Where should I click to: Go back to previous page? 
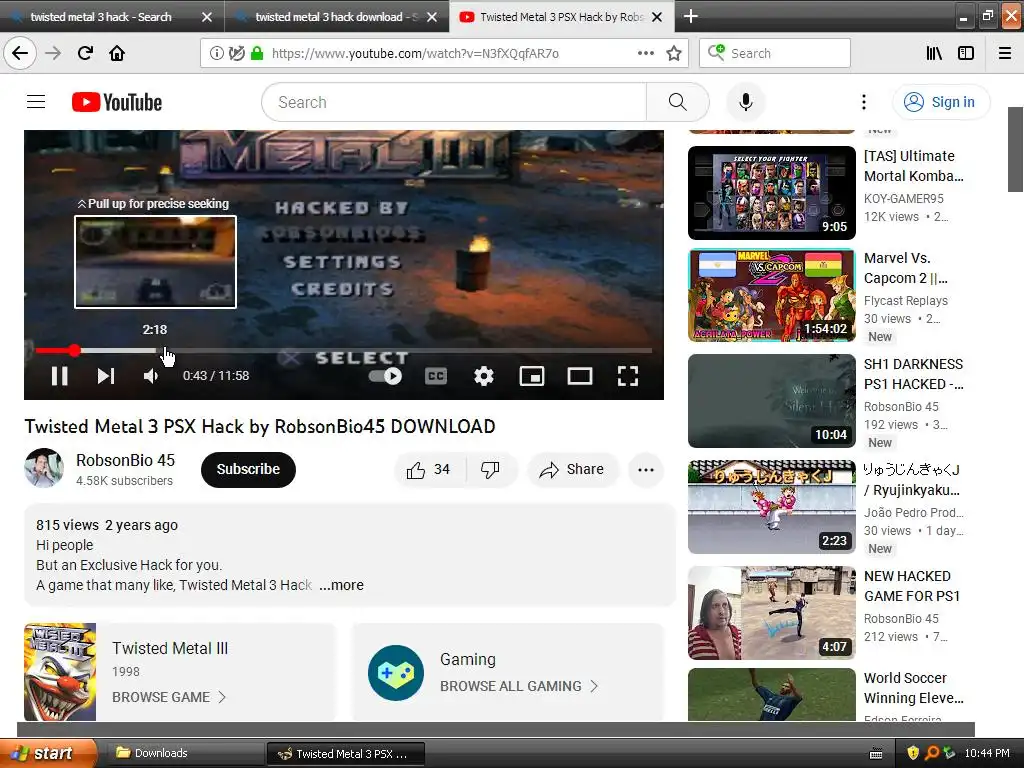point(20,53)
